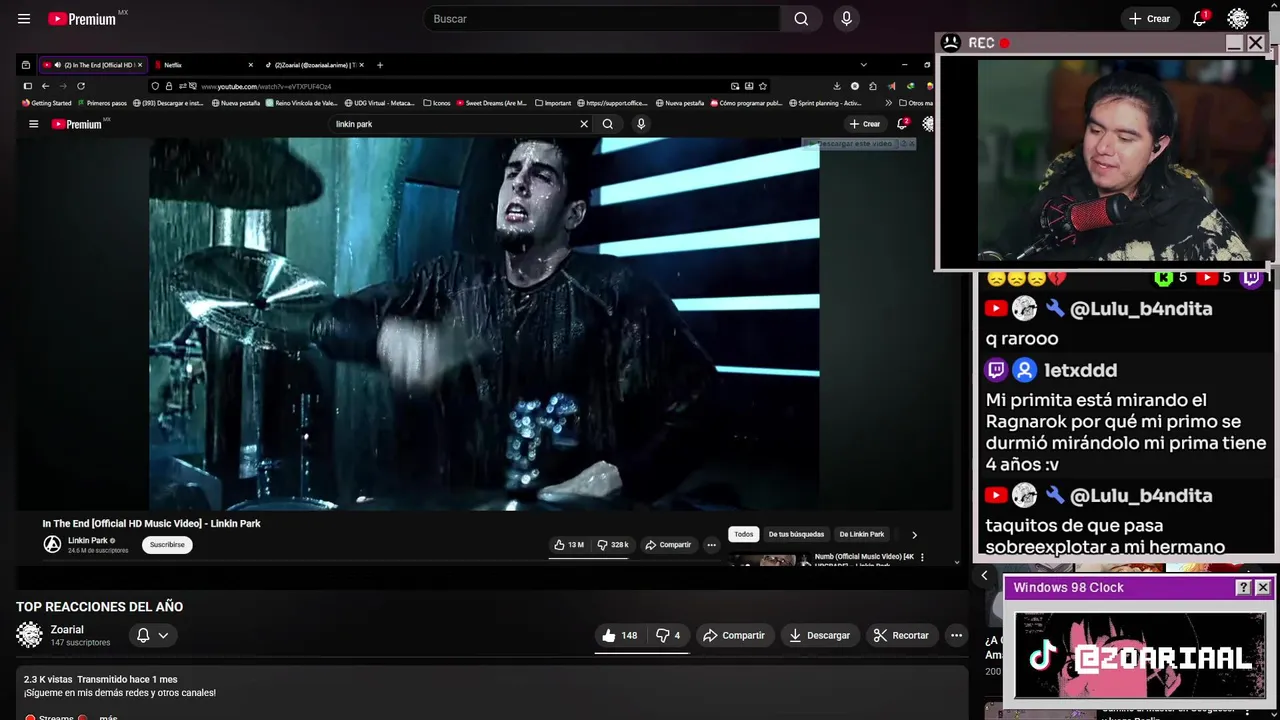This screenshot has width=1280, height=720.
Task: Click the youtube.com address bar in stream
Action: (460, 86)
